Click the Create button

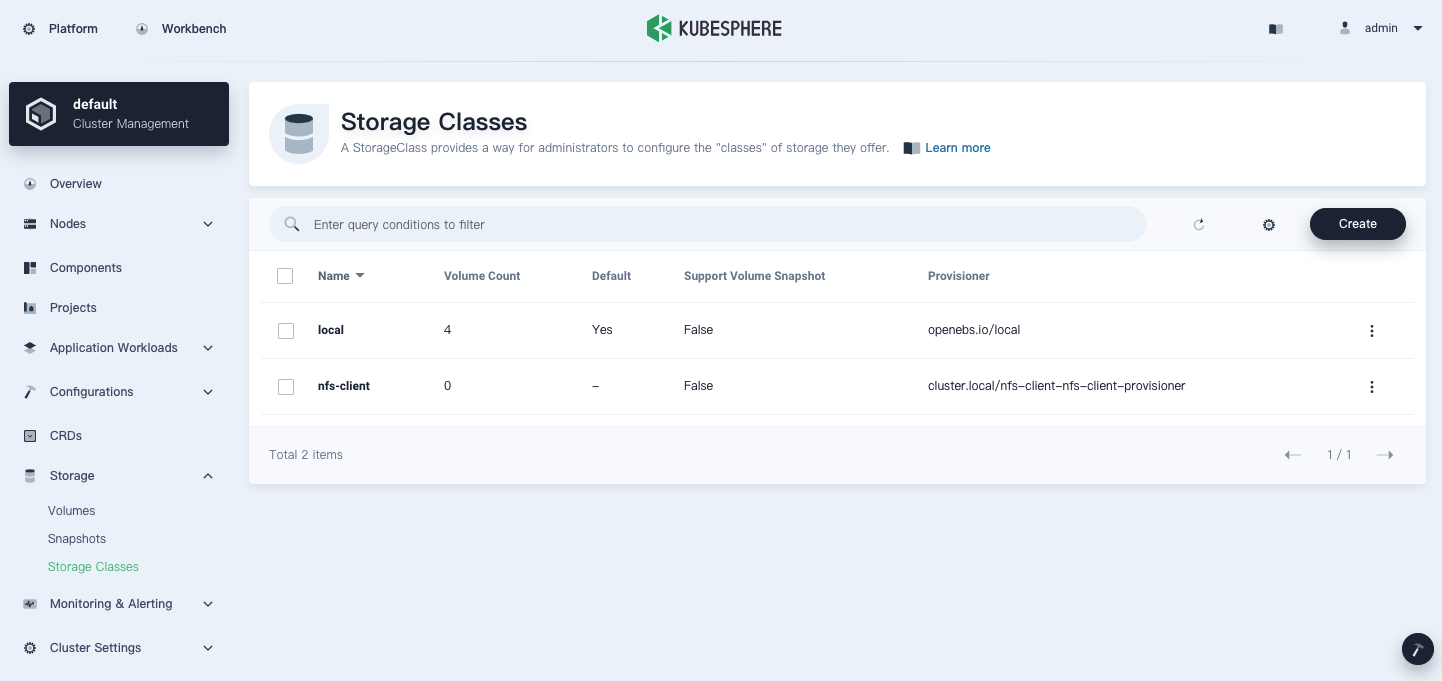coord(1357,224)
